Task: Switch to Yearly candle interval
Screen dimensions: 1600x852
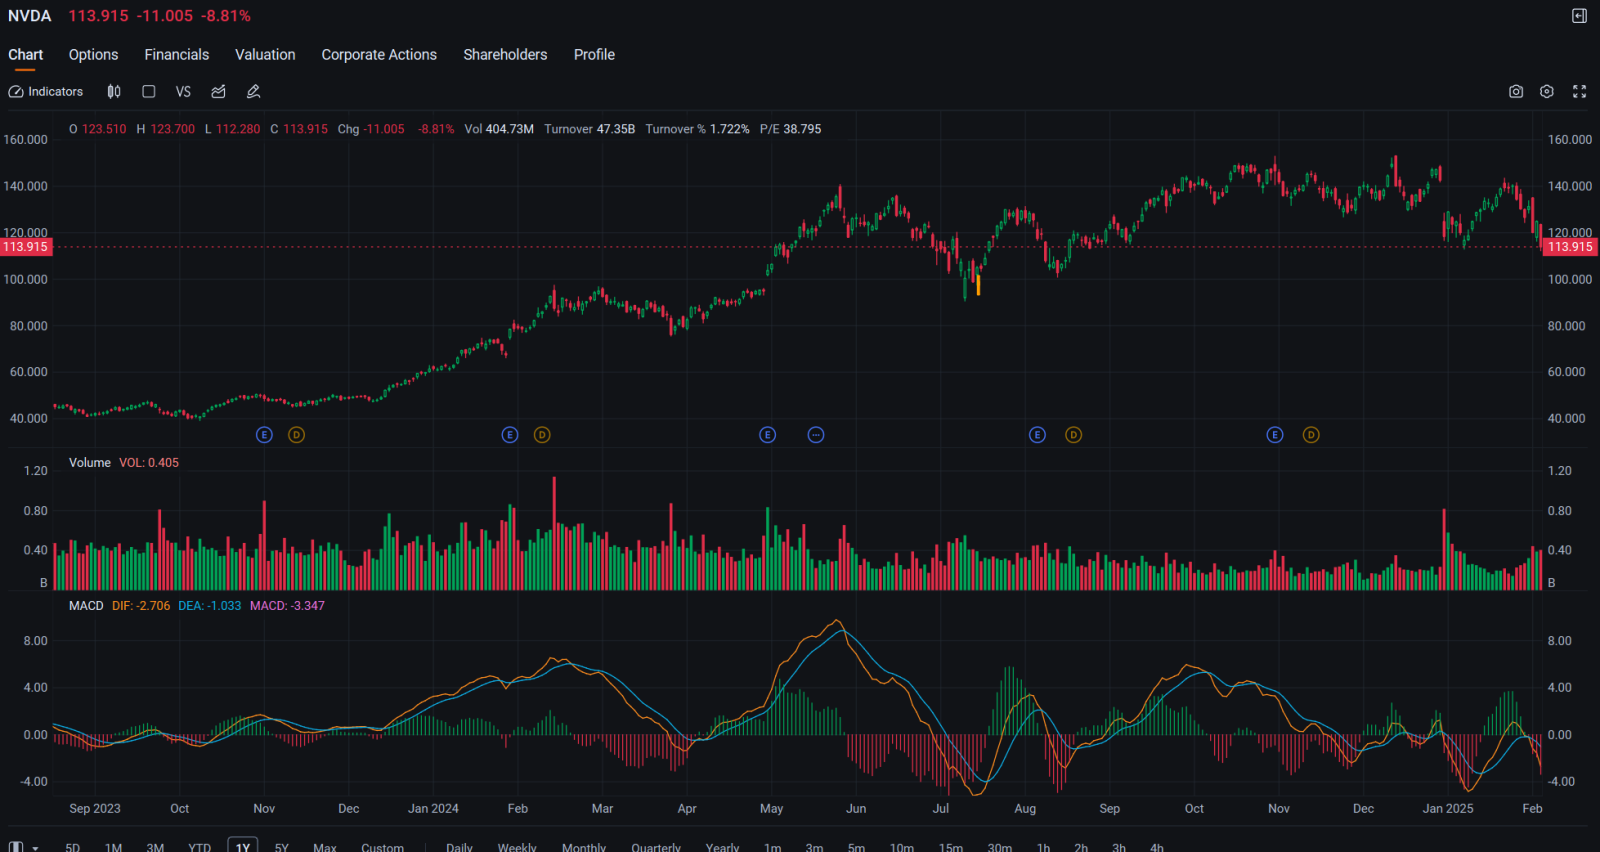Action: pyautogui.click(x=723, y=847)
